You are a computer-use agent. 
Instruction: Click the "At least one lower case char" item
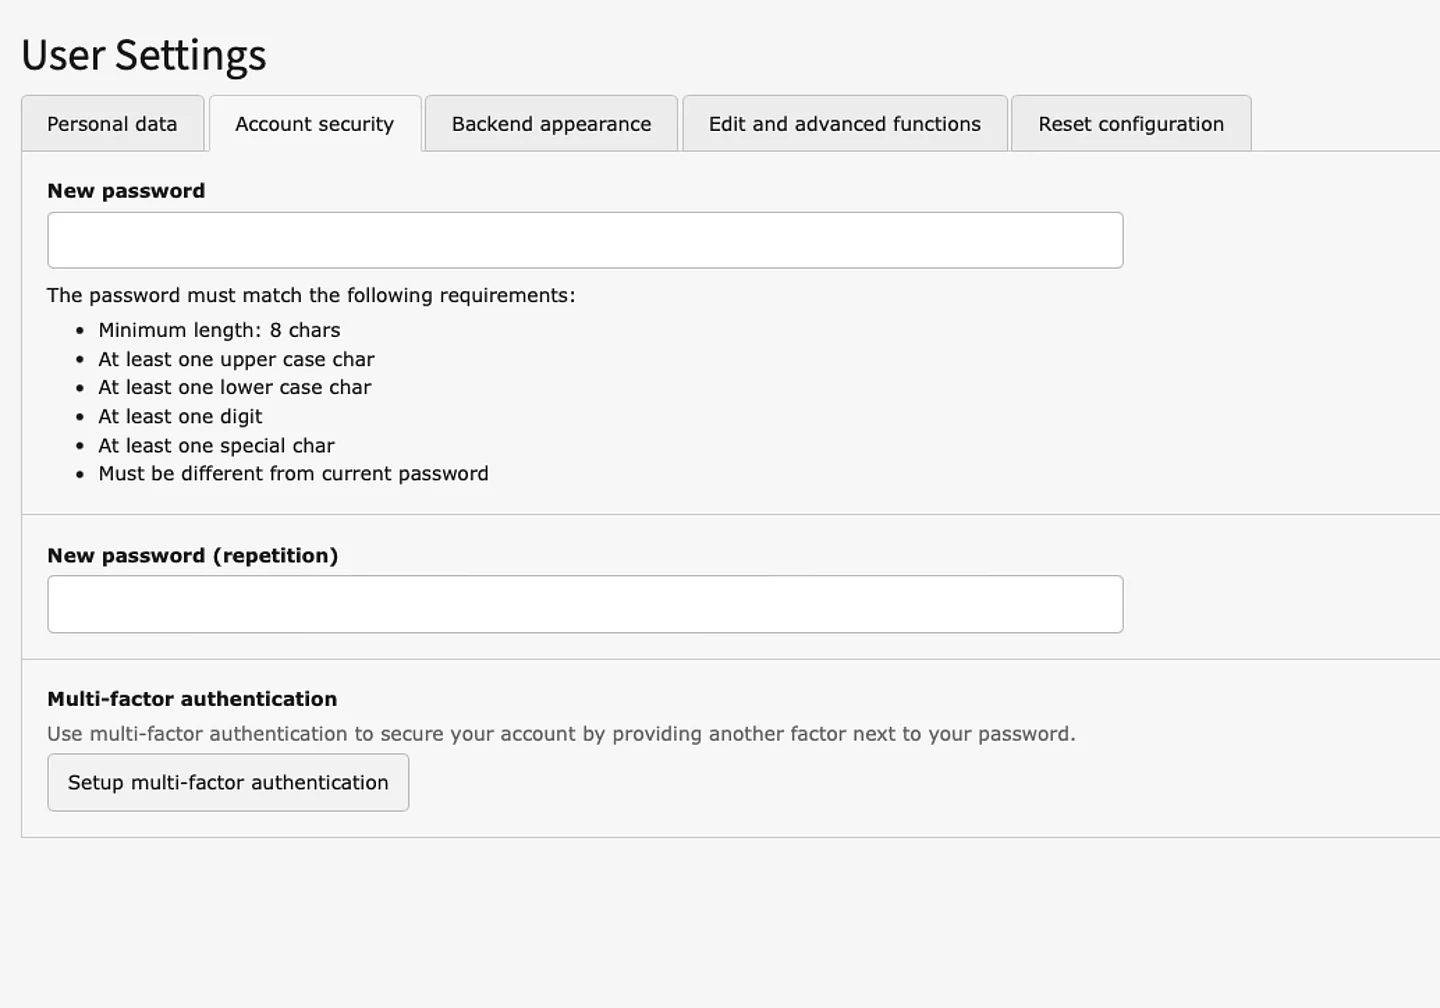click(234, 387)
